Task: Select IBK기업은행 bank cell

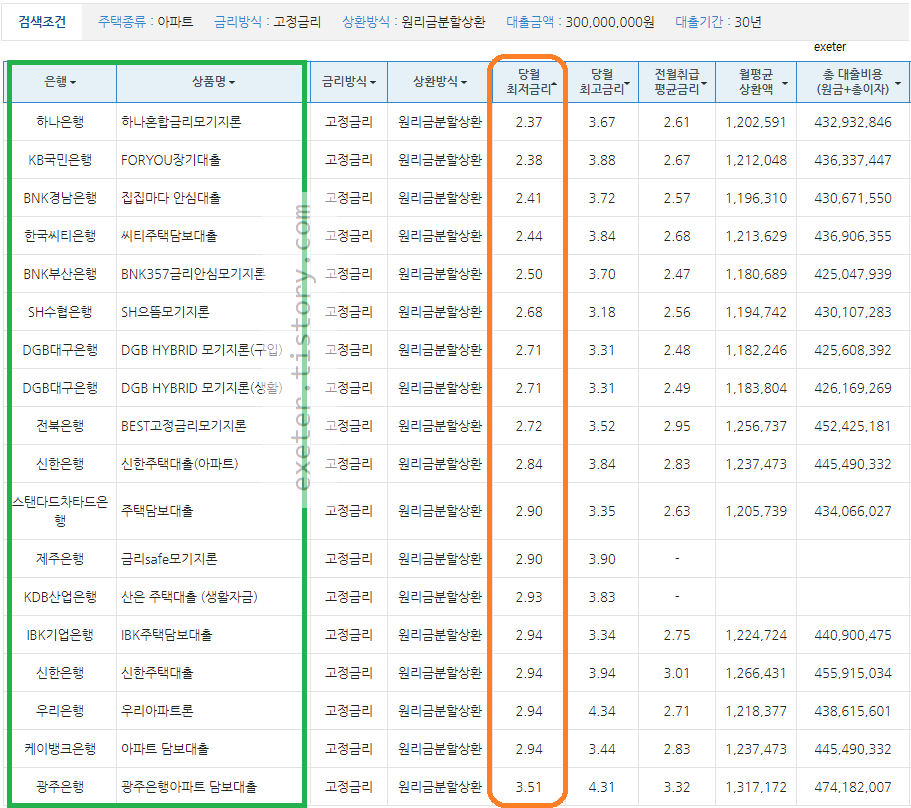Action: coord(60,635)
